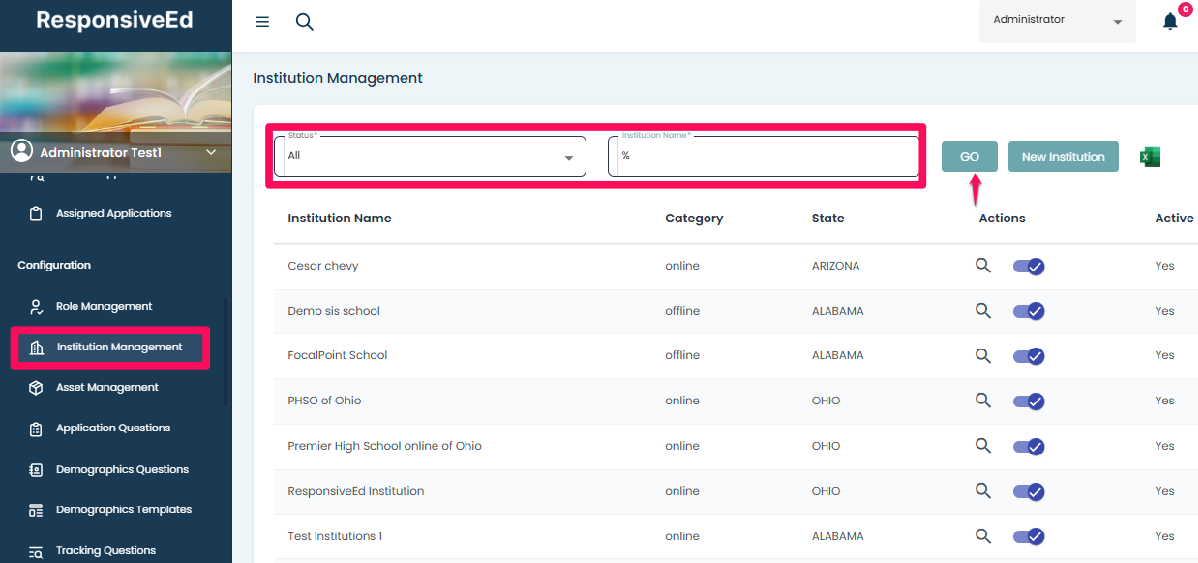This screenshot has height=563, width=1198.
Task: Expand the Administrator role dropdown
Action: [1056, 21]
